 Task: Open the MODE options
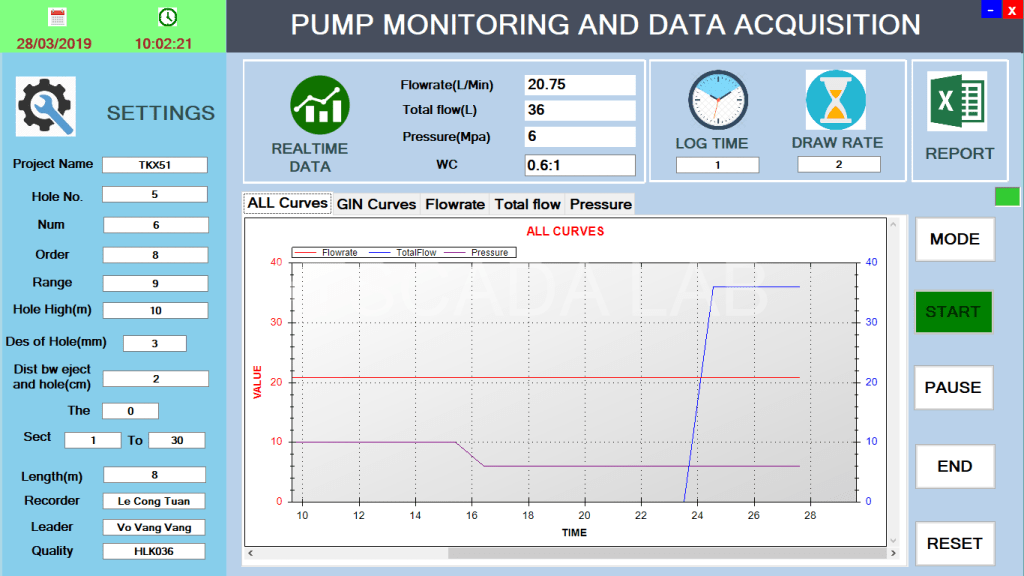tap(954, 240)
